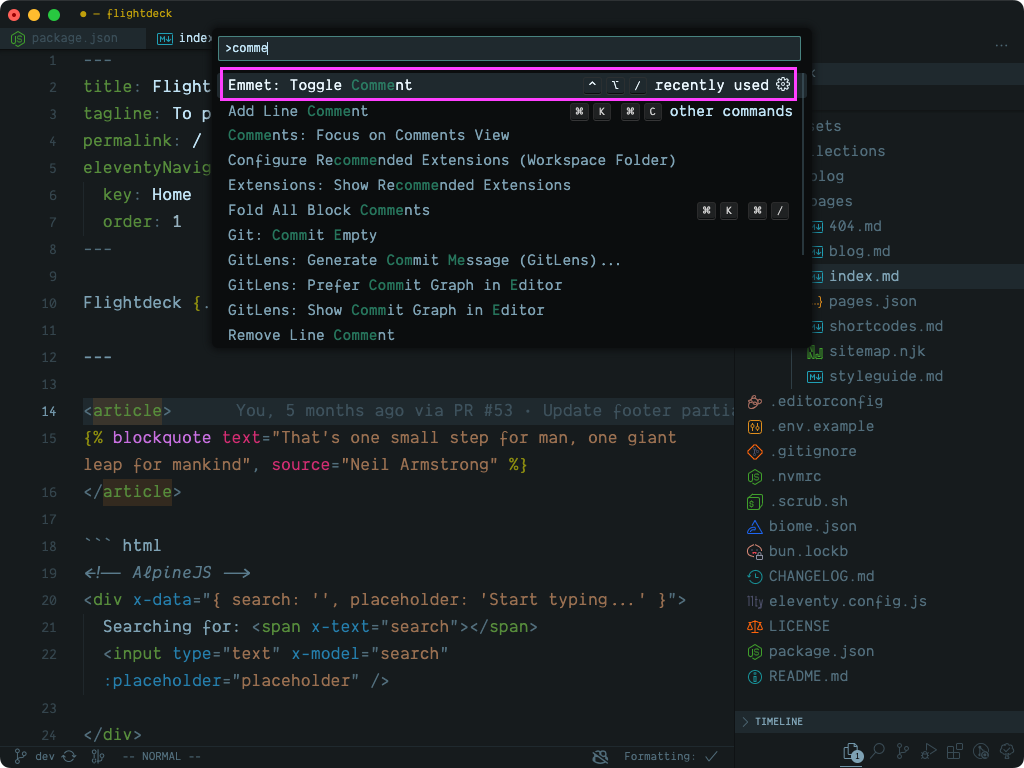The image size is (1024, 768).
Task: Open package.json in the file tree
Action: pos(821,651)
